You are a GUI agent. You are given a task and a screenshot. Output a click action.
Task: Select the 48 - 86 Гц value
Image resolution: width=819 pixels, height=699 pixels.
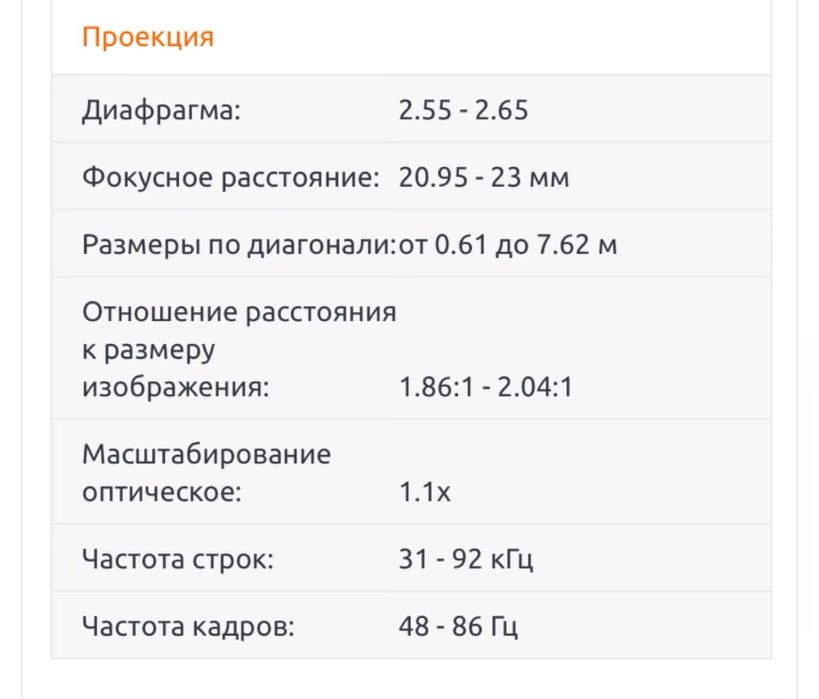tap(458, 628)
